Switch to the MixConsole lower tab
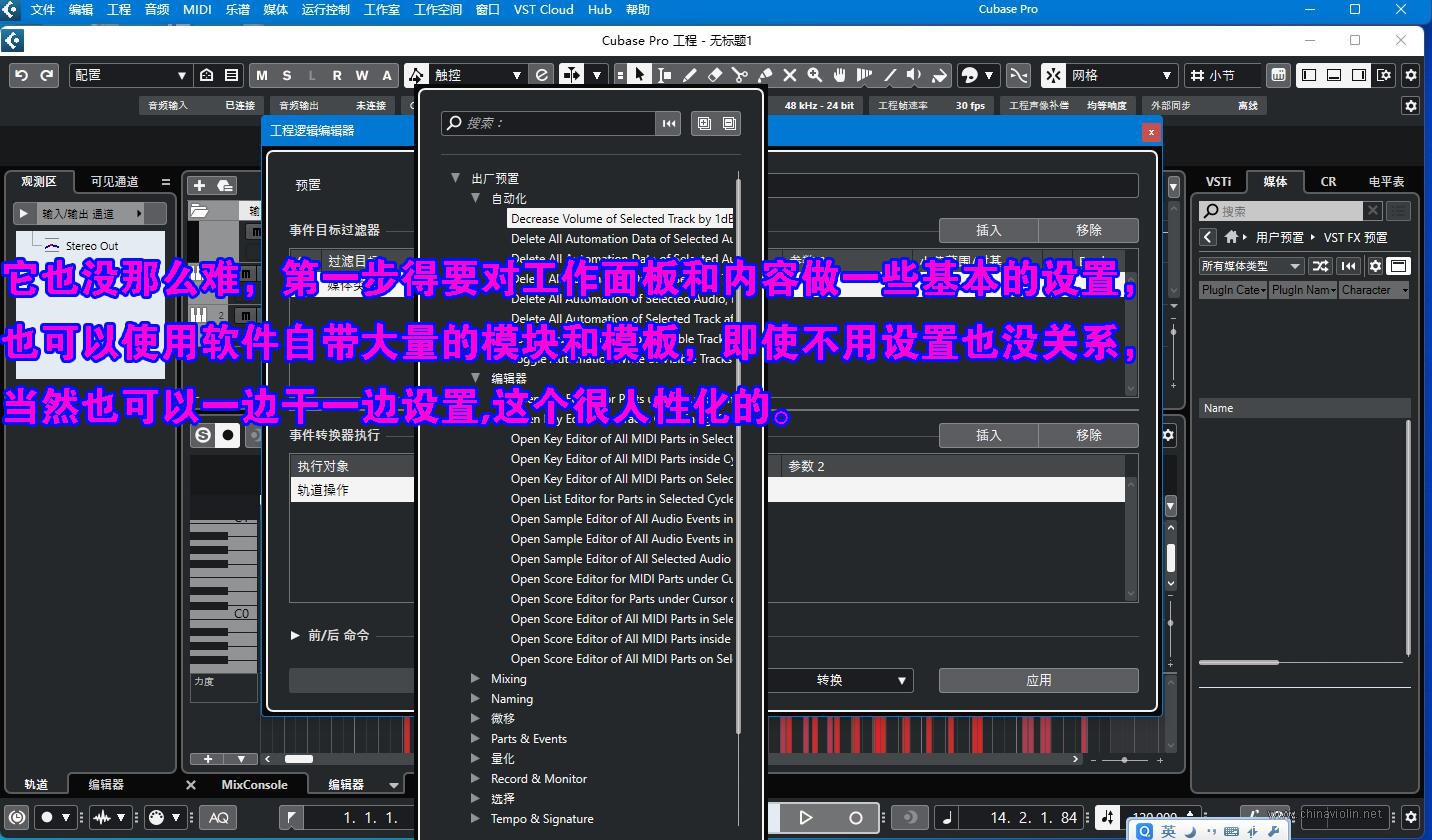 point(254,785)
